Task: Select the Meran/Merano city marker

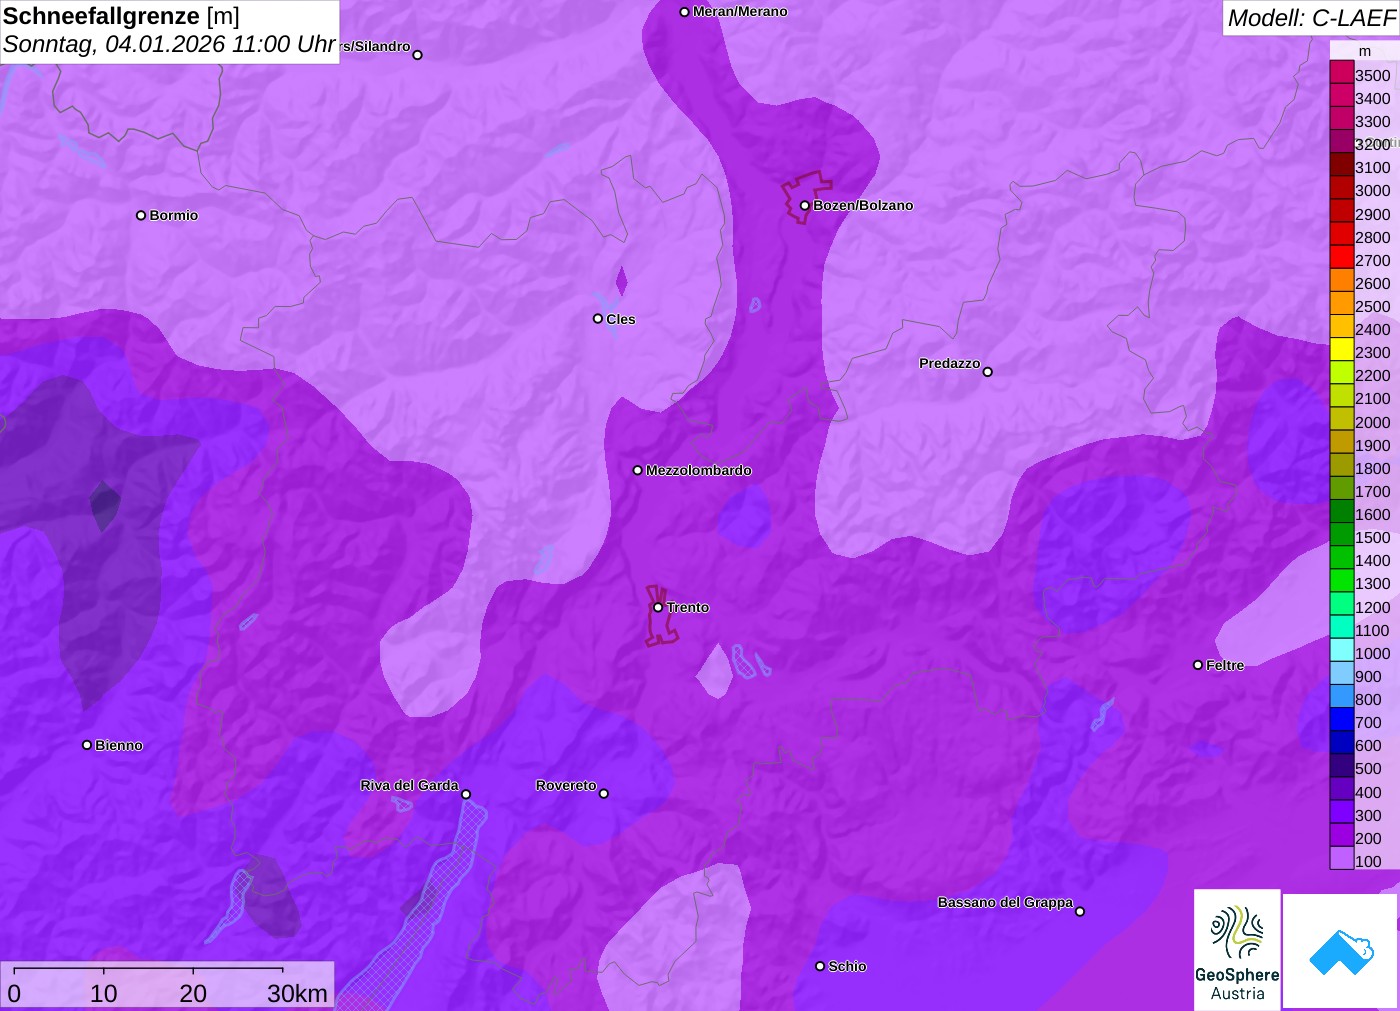Action: (684, 12)
